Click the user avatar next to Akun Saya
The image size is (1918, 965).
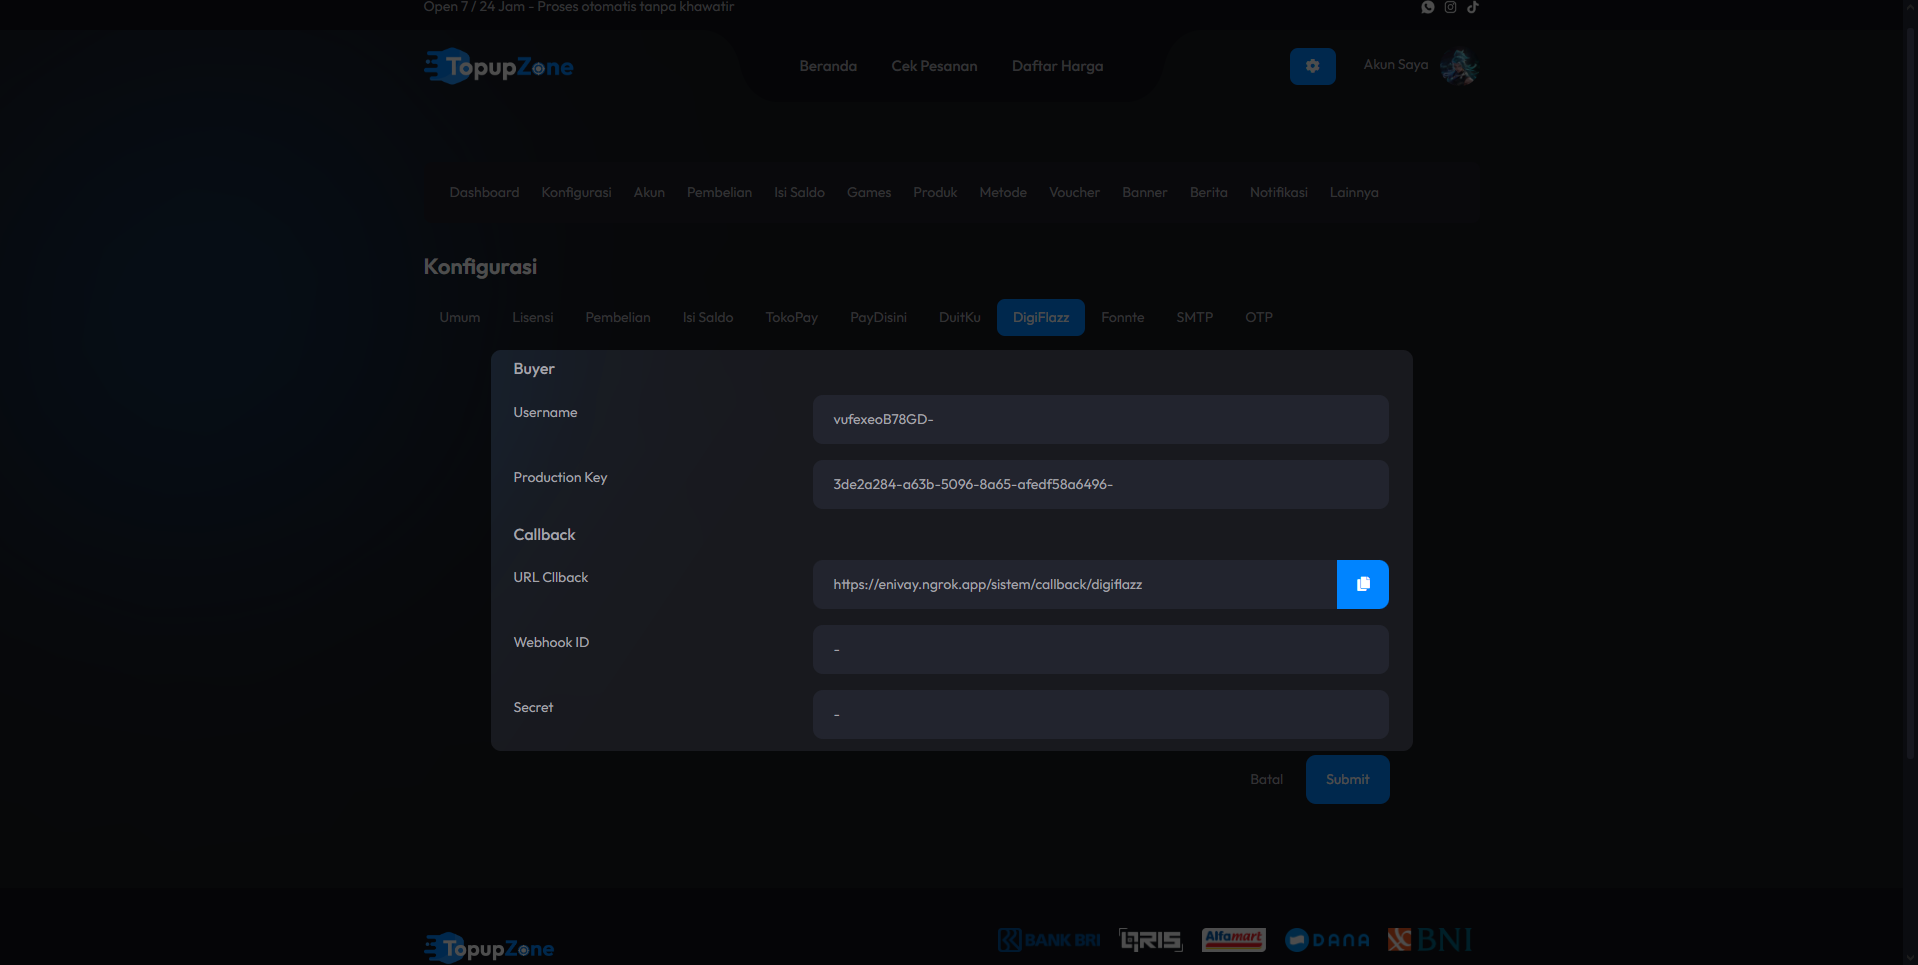click(1459, 67)
